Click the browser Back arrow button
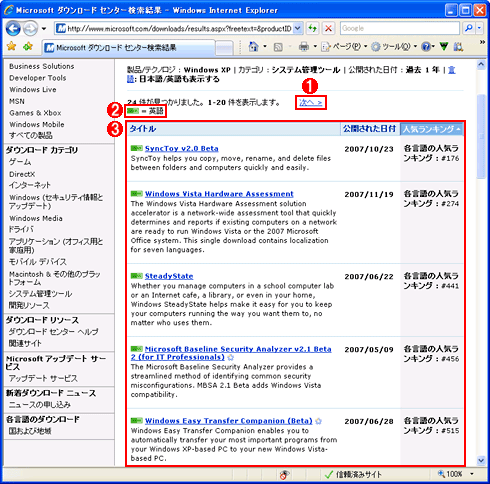490x484 pixels. (13, 28)
